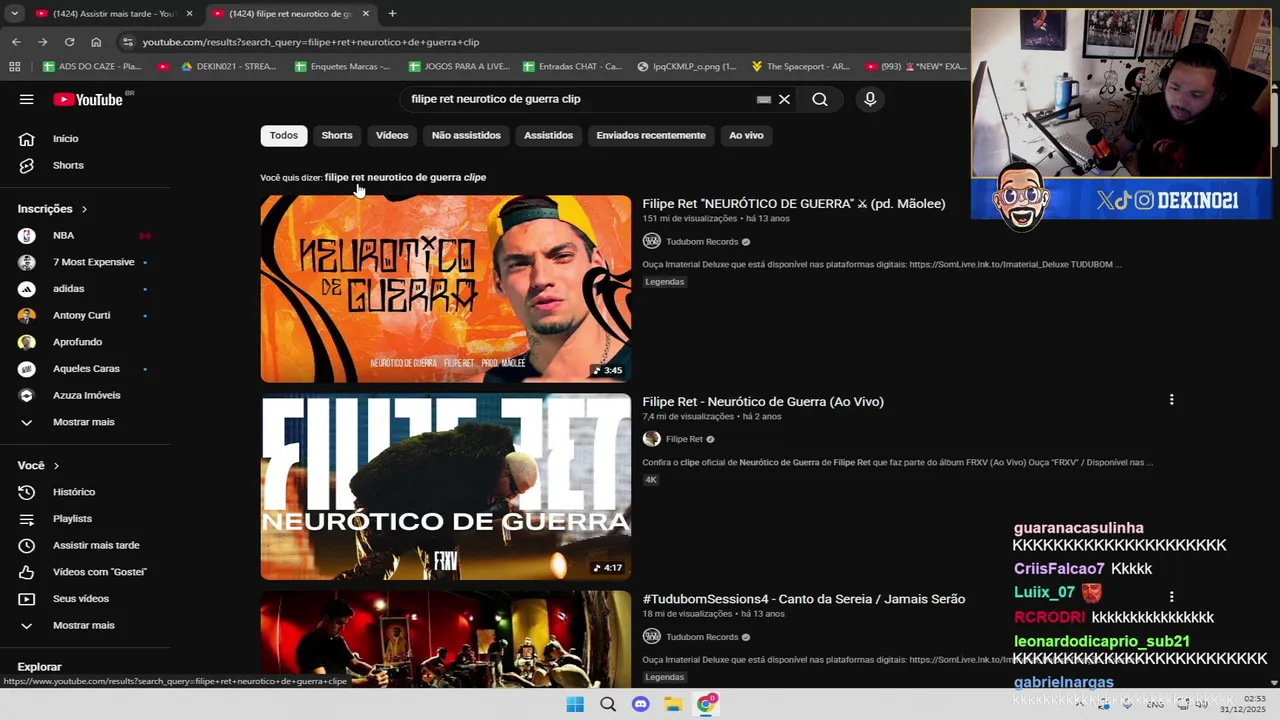
Task: Select the Vídeos filter chip
Action: tap(392, 135)
